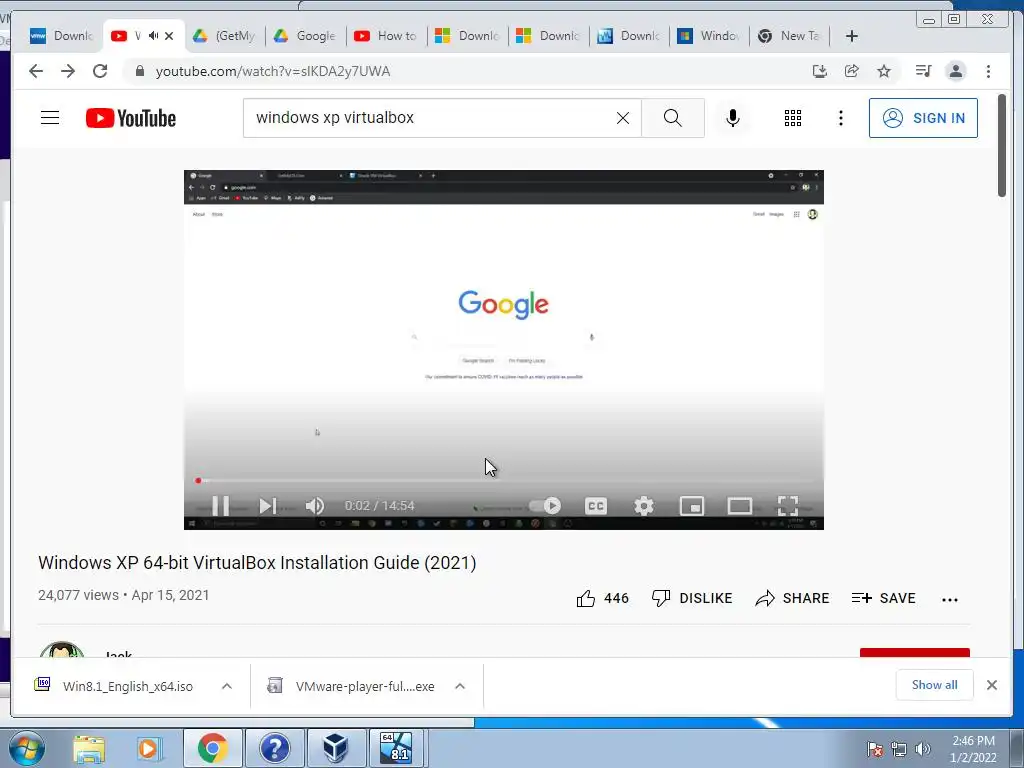Click the DISLIKE button
Viewport: 1024px width, 768px height.
click(x=692, y=599)
